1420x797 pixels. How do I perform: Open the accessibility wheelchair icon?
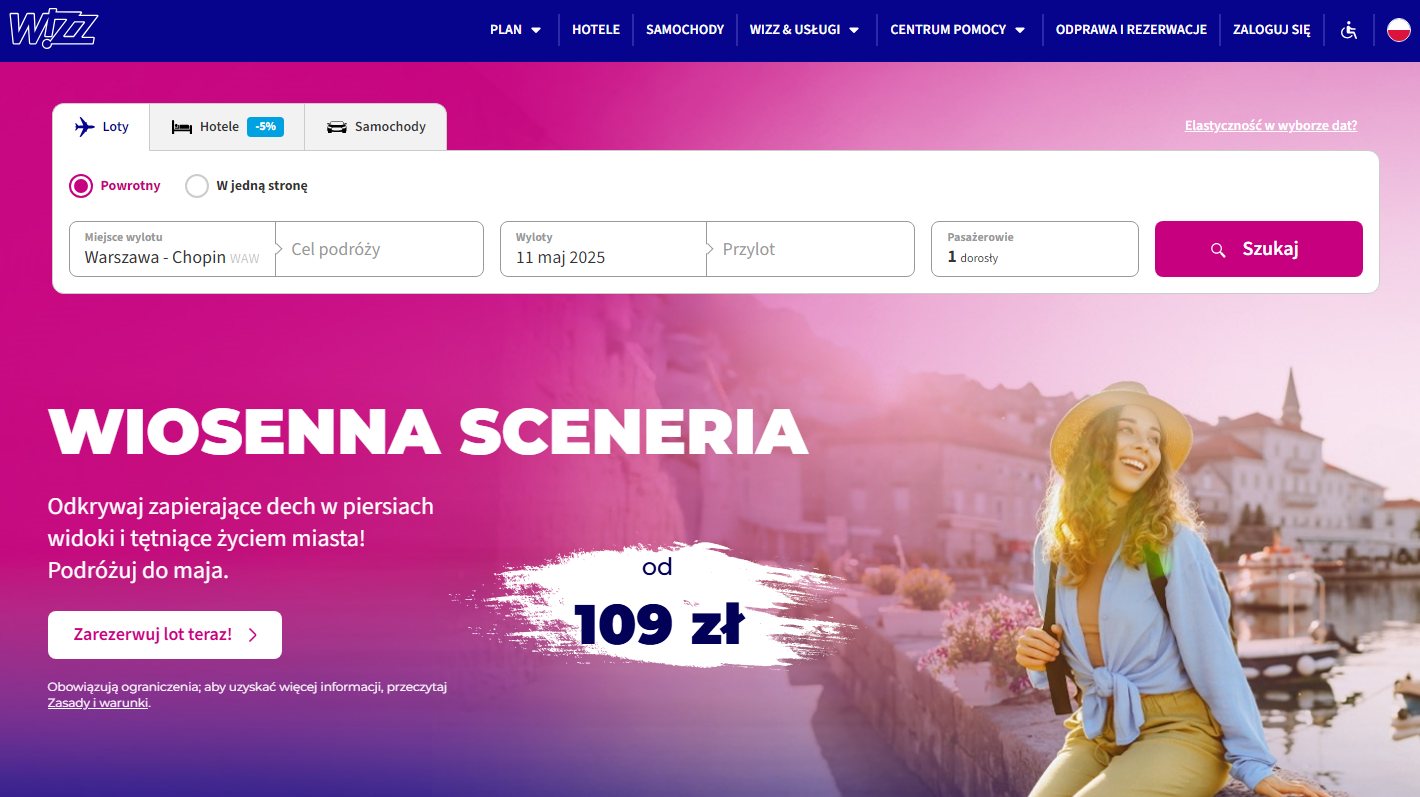[1349, 30]
